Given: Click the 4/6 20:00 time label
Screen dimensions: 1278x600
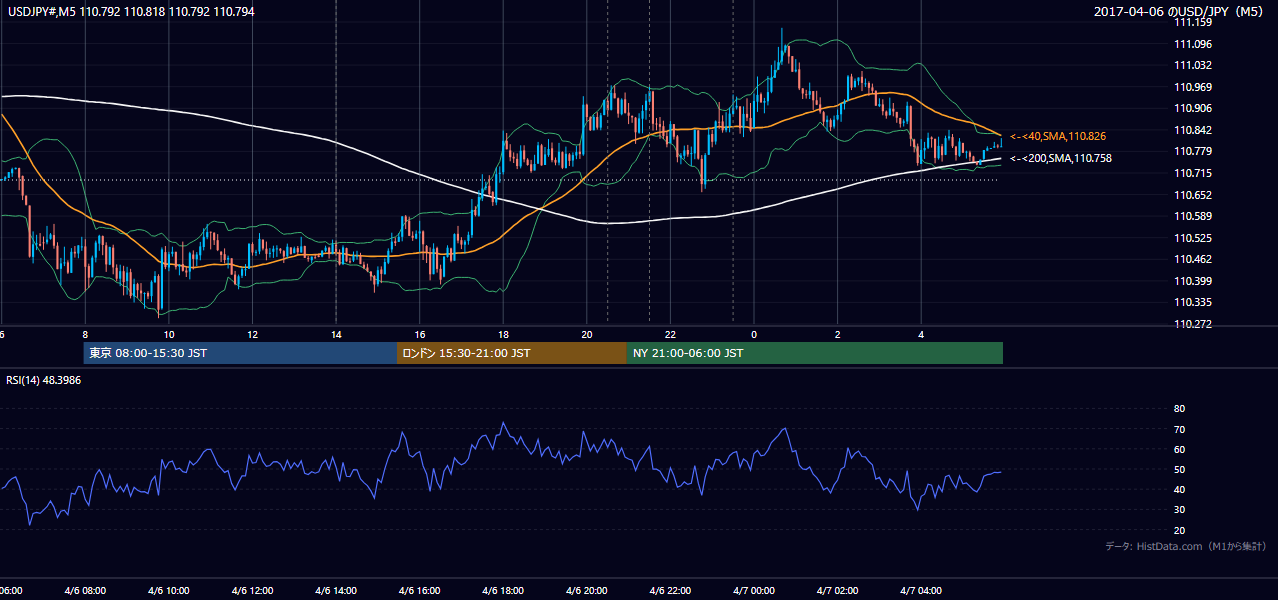Looking at the screenshot, I should pos(586,591).
